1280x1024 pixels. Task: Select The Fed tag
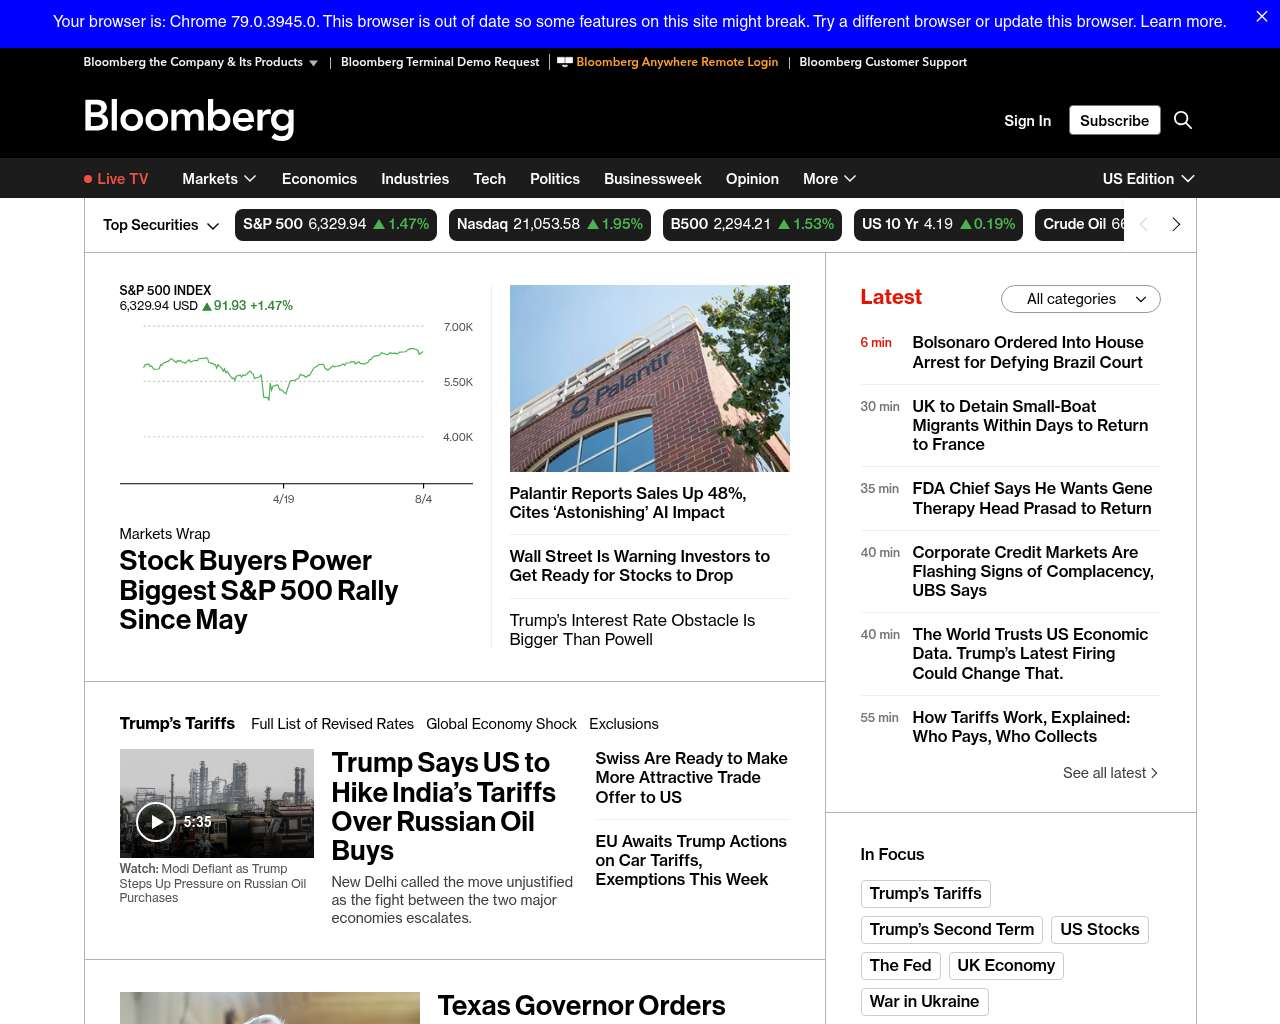tap(900, 966)
